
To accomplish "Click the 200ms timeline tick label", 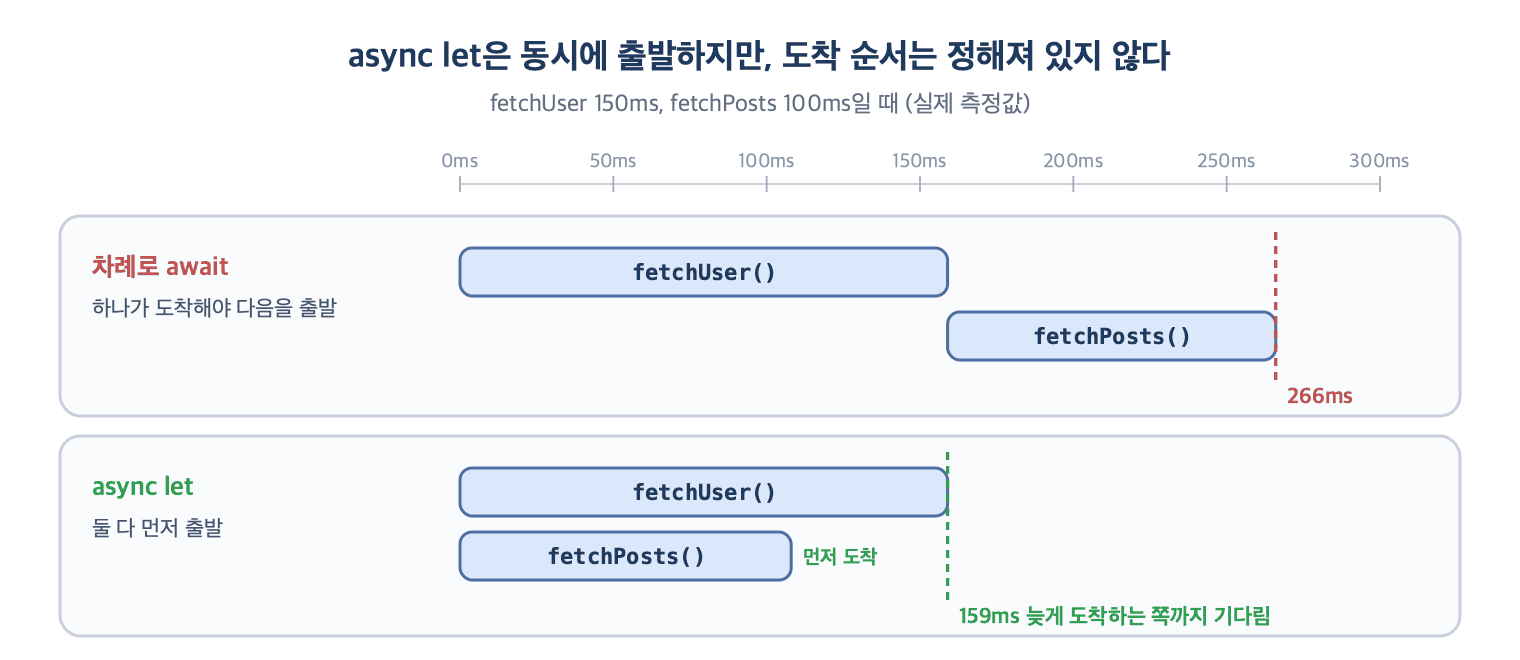I will (x=1073, y=161).
